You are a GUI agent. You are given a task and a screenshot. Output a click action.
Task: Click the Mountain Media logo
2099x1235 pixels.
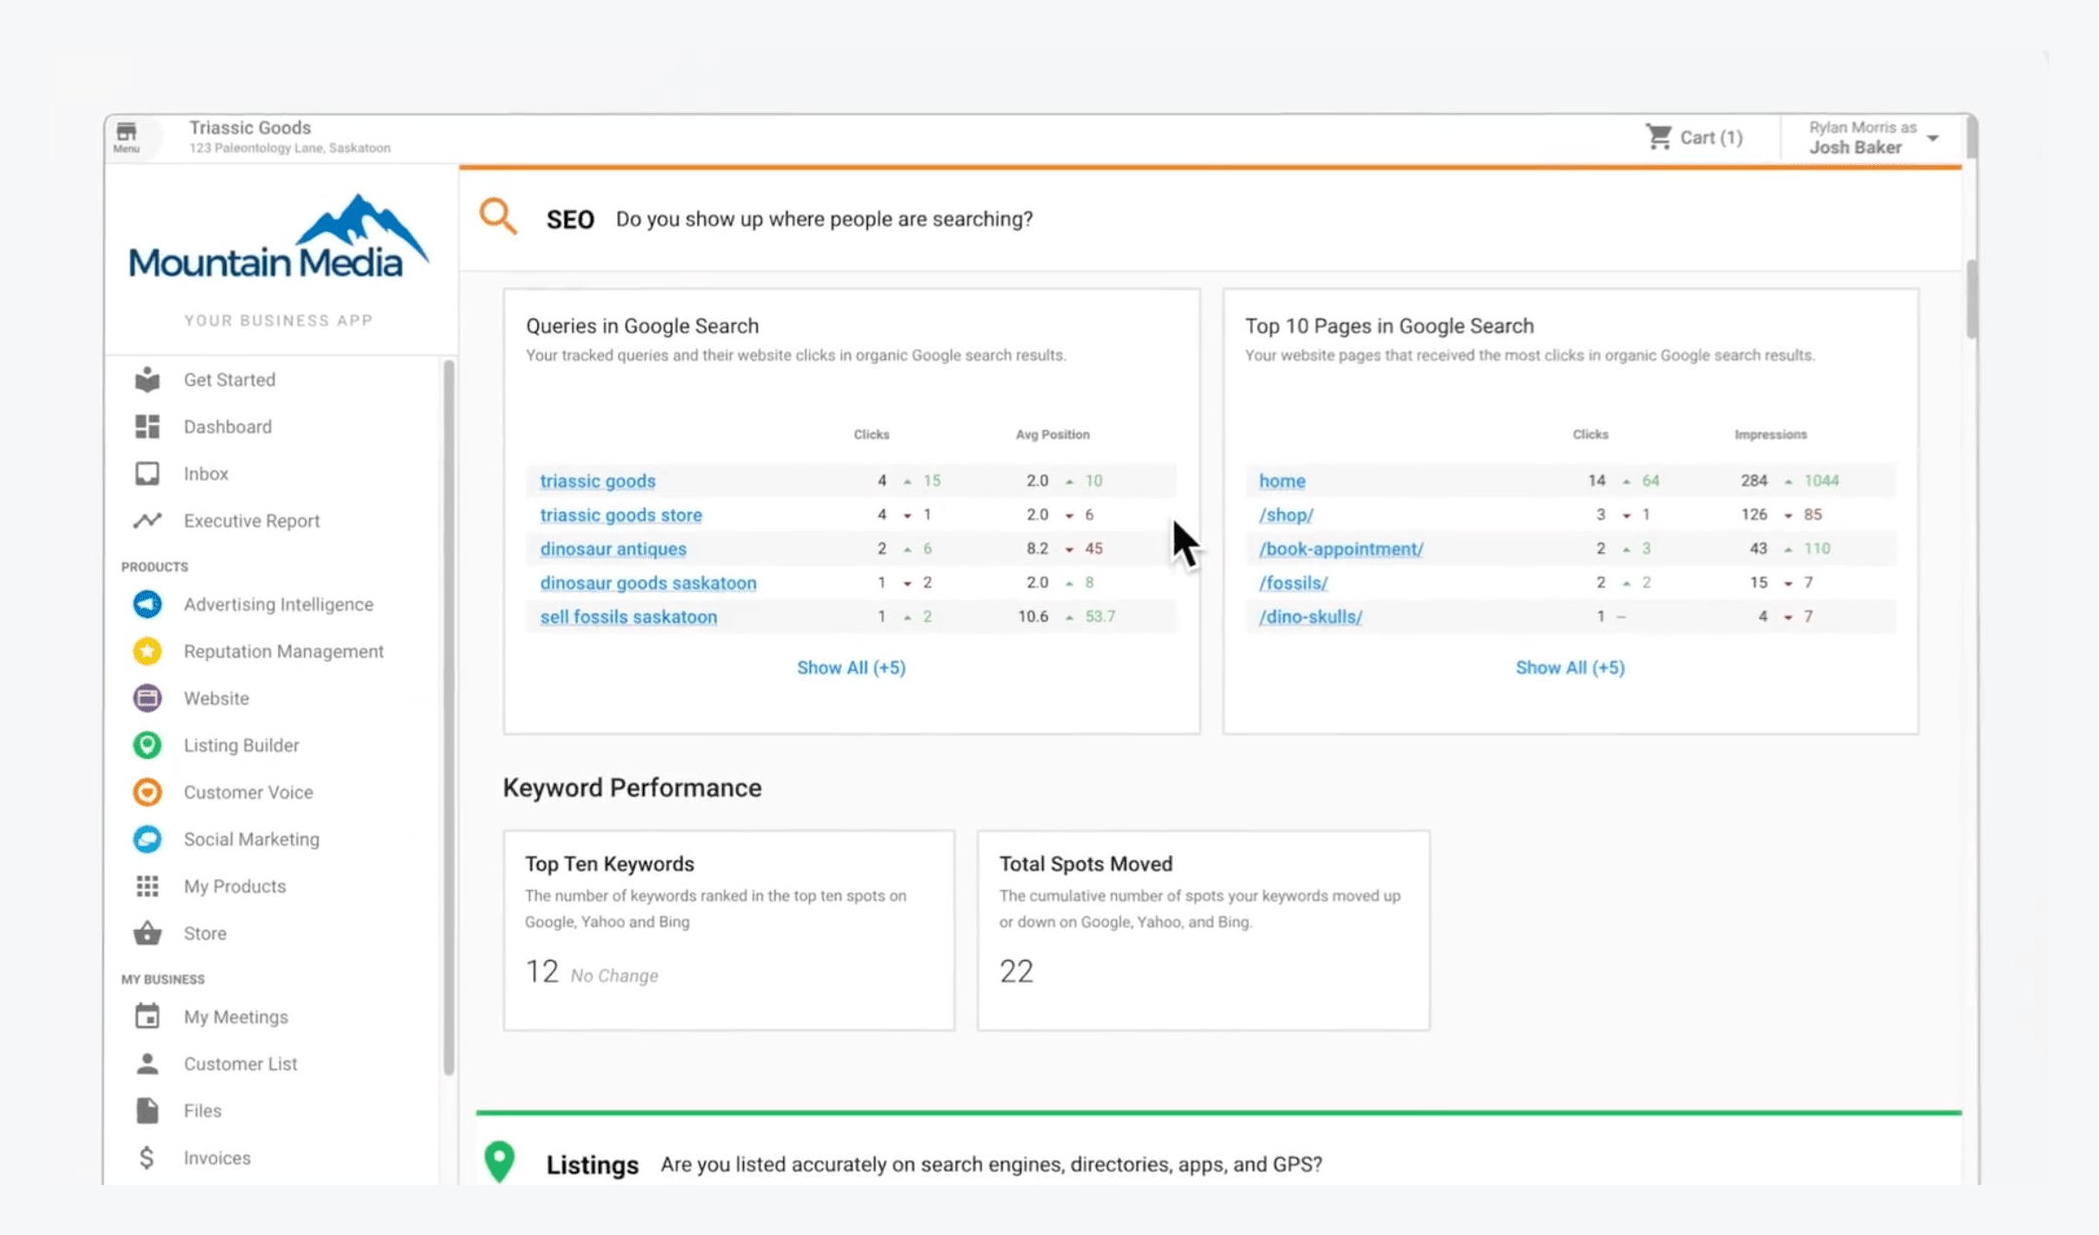pyautogui.click(x=279, y=237)
